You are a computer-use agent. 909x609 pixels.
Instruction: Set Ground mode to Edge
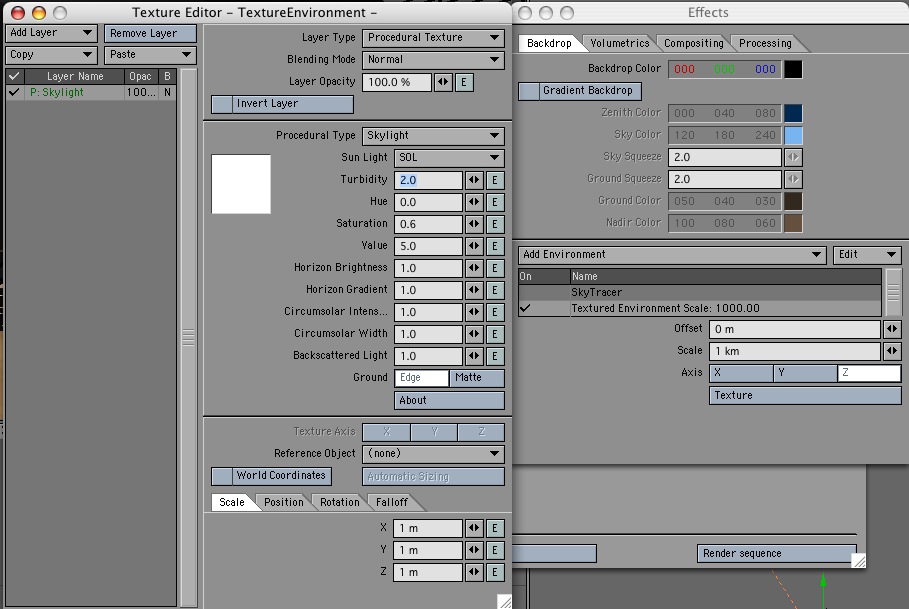[x=421, y=378]
